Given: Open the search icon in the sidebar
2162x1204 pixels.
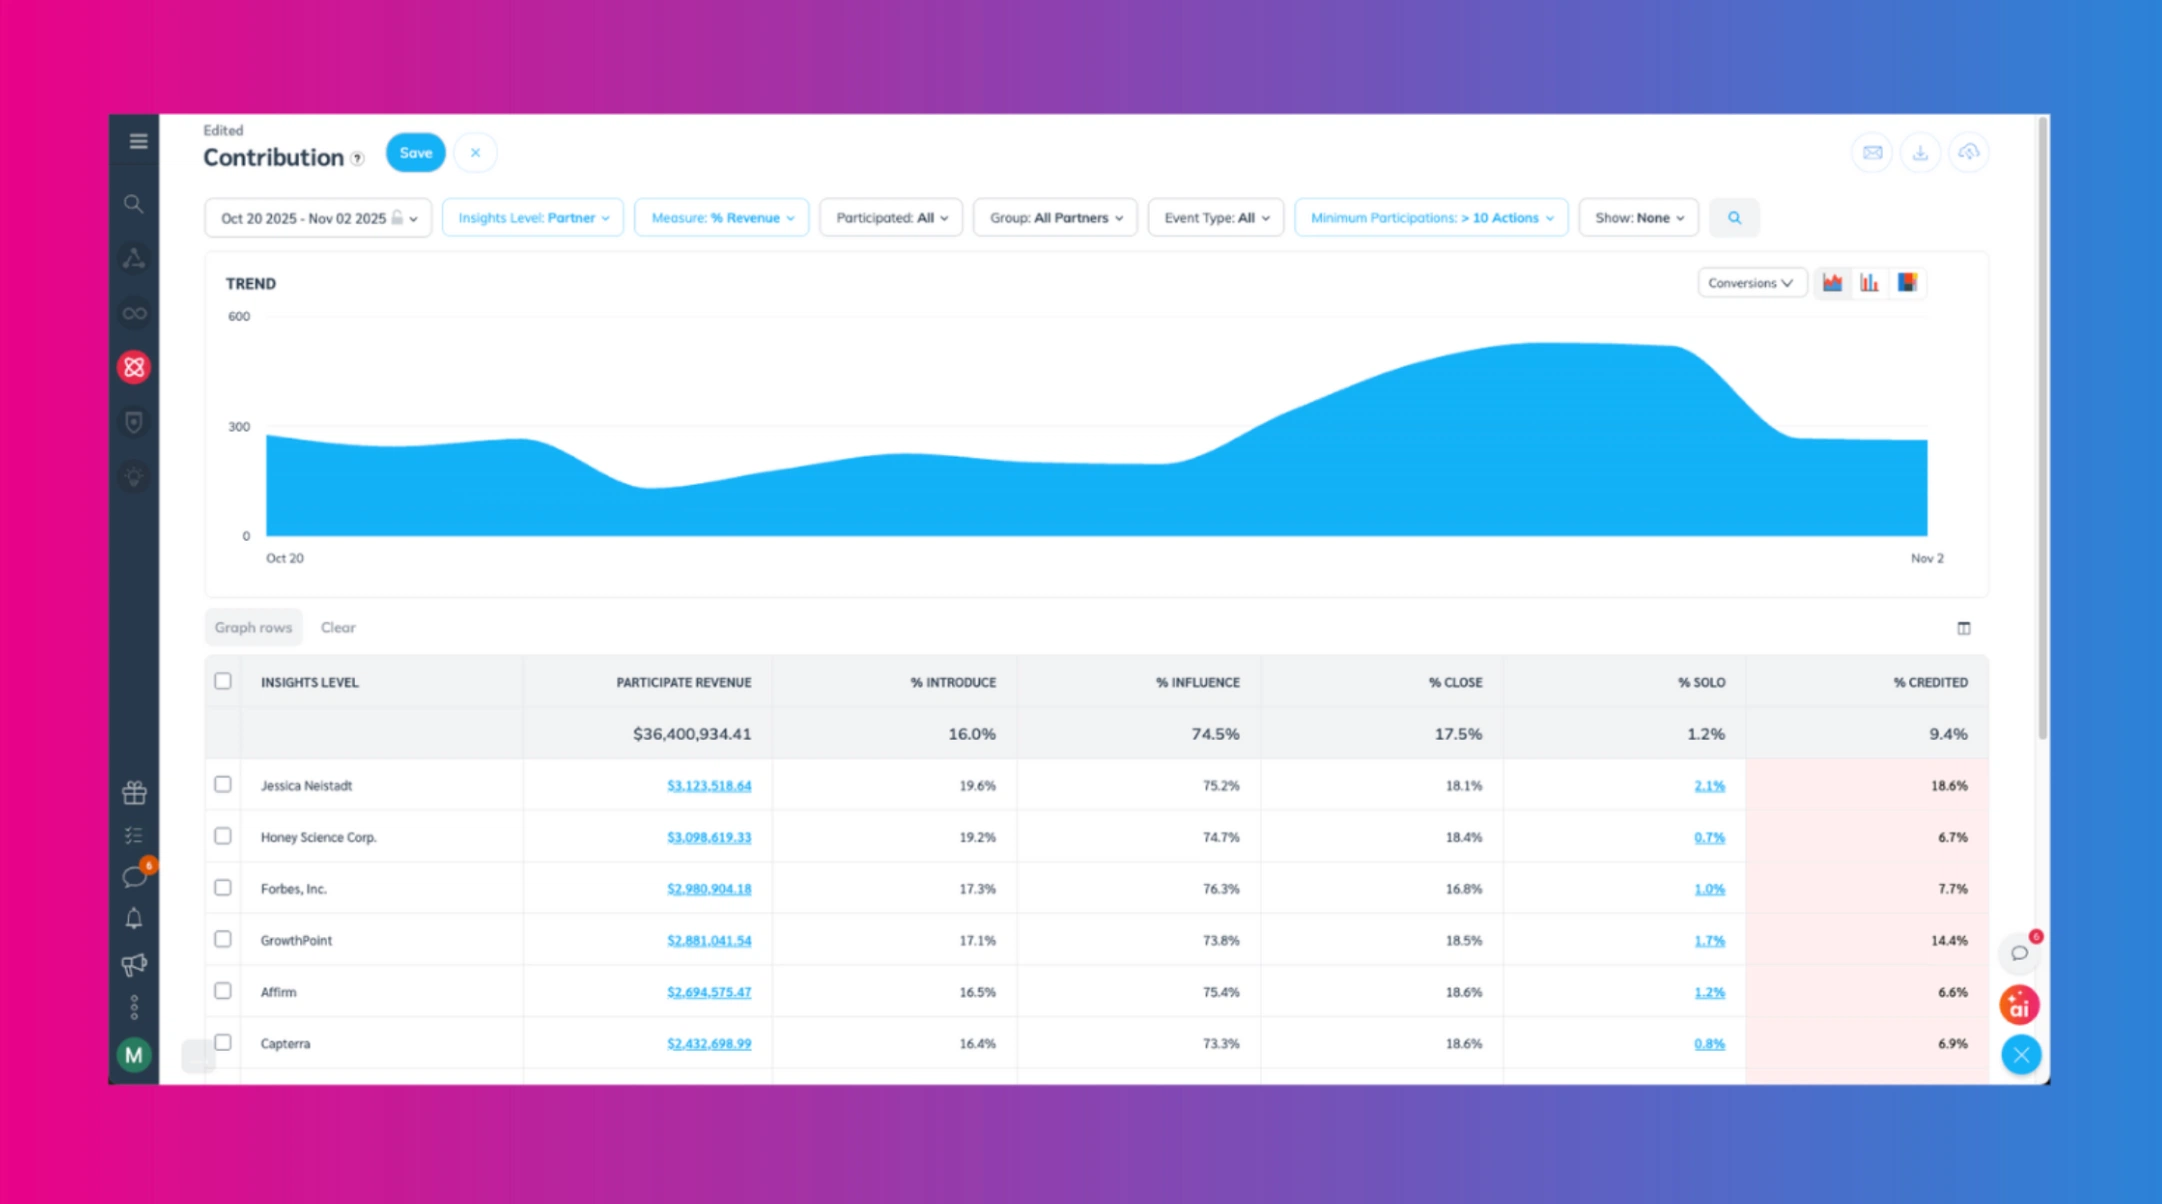Looking at the screenshot, I should (x=135, y=204).
